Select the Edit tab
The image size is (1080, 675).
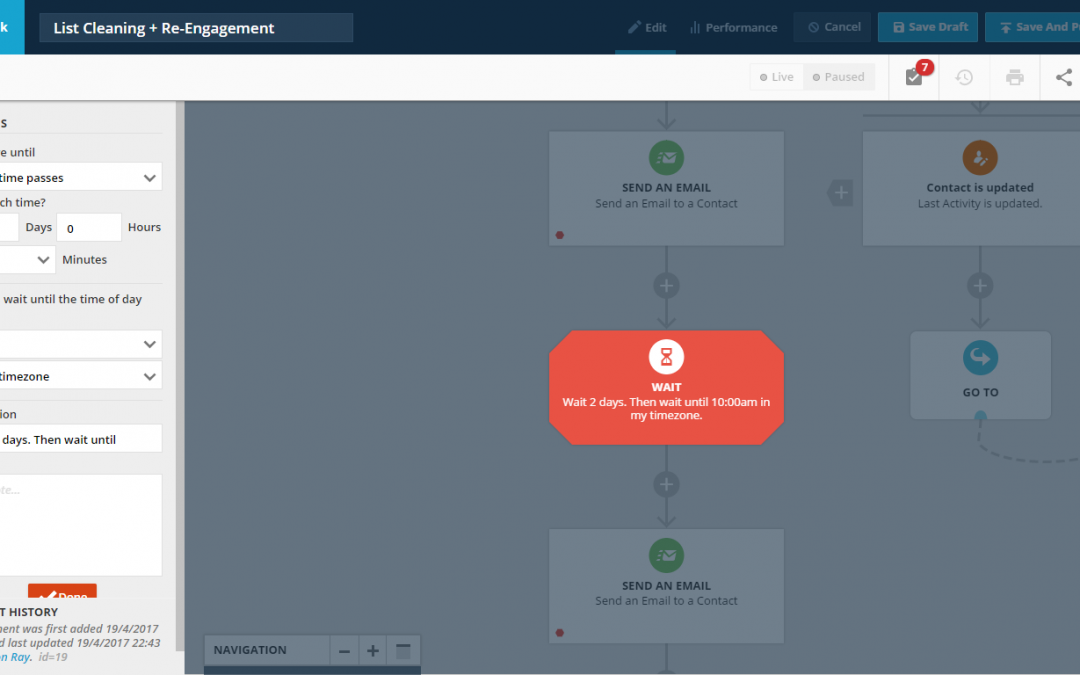(x=647, y=27)
